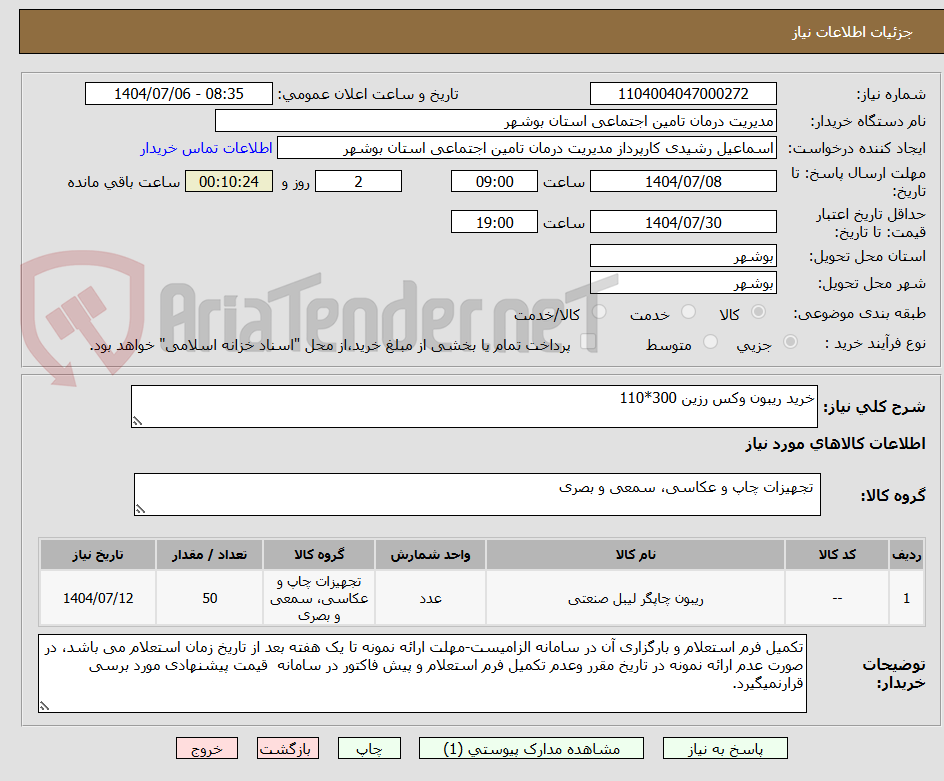
Task: Click the بازگشت back button
Action: (288, 748)
